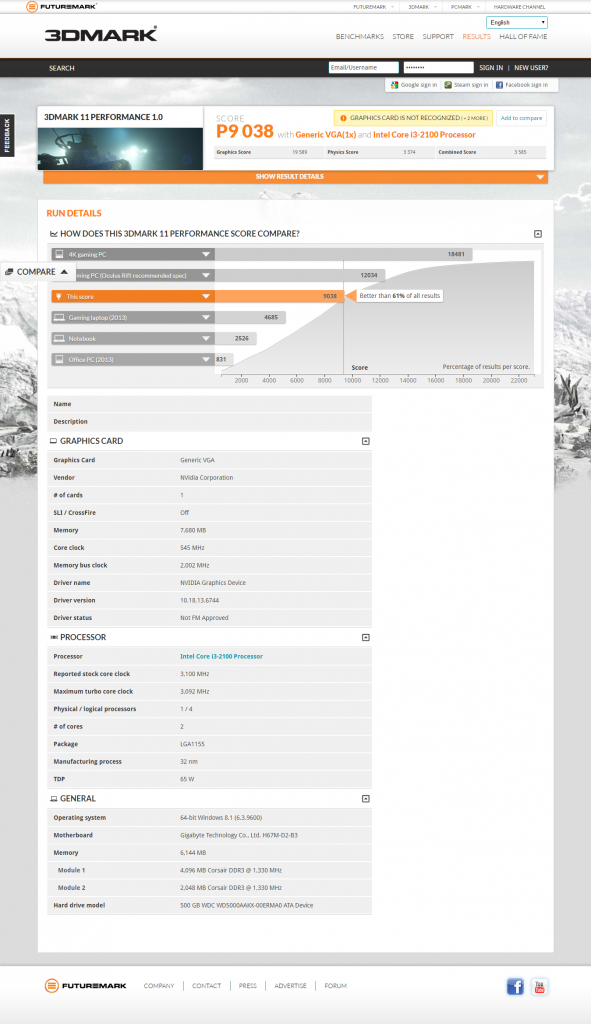Open Forum footer link
This screenshot has height=1024, width=591.
click(336, 986)
